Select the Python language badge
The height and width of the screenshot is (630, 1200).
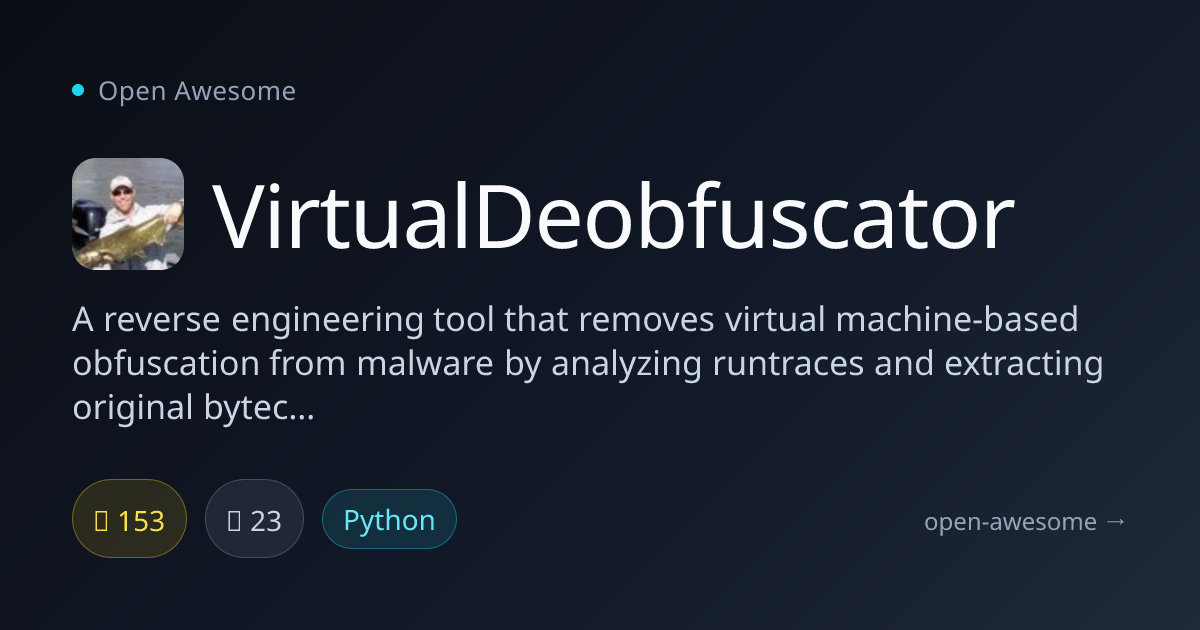(x=389, y=519)
